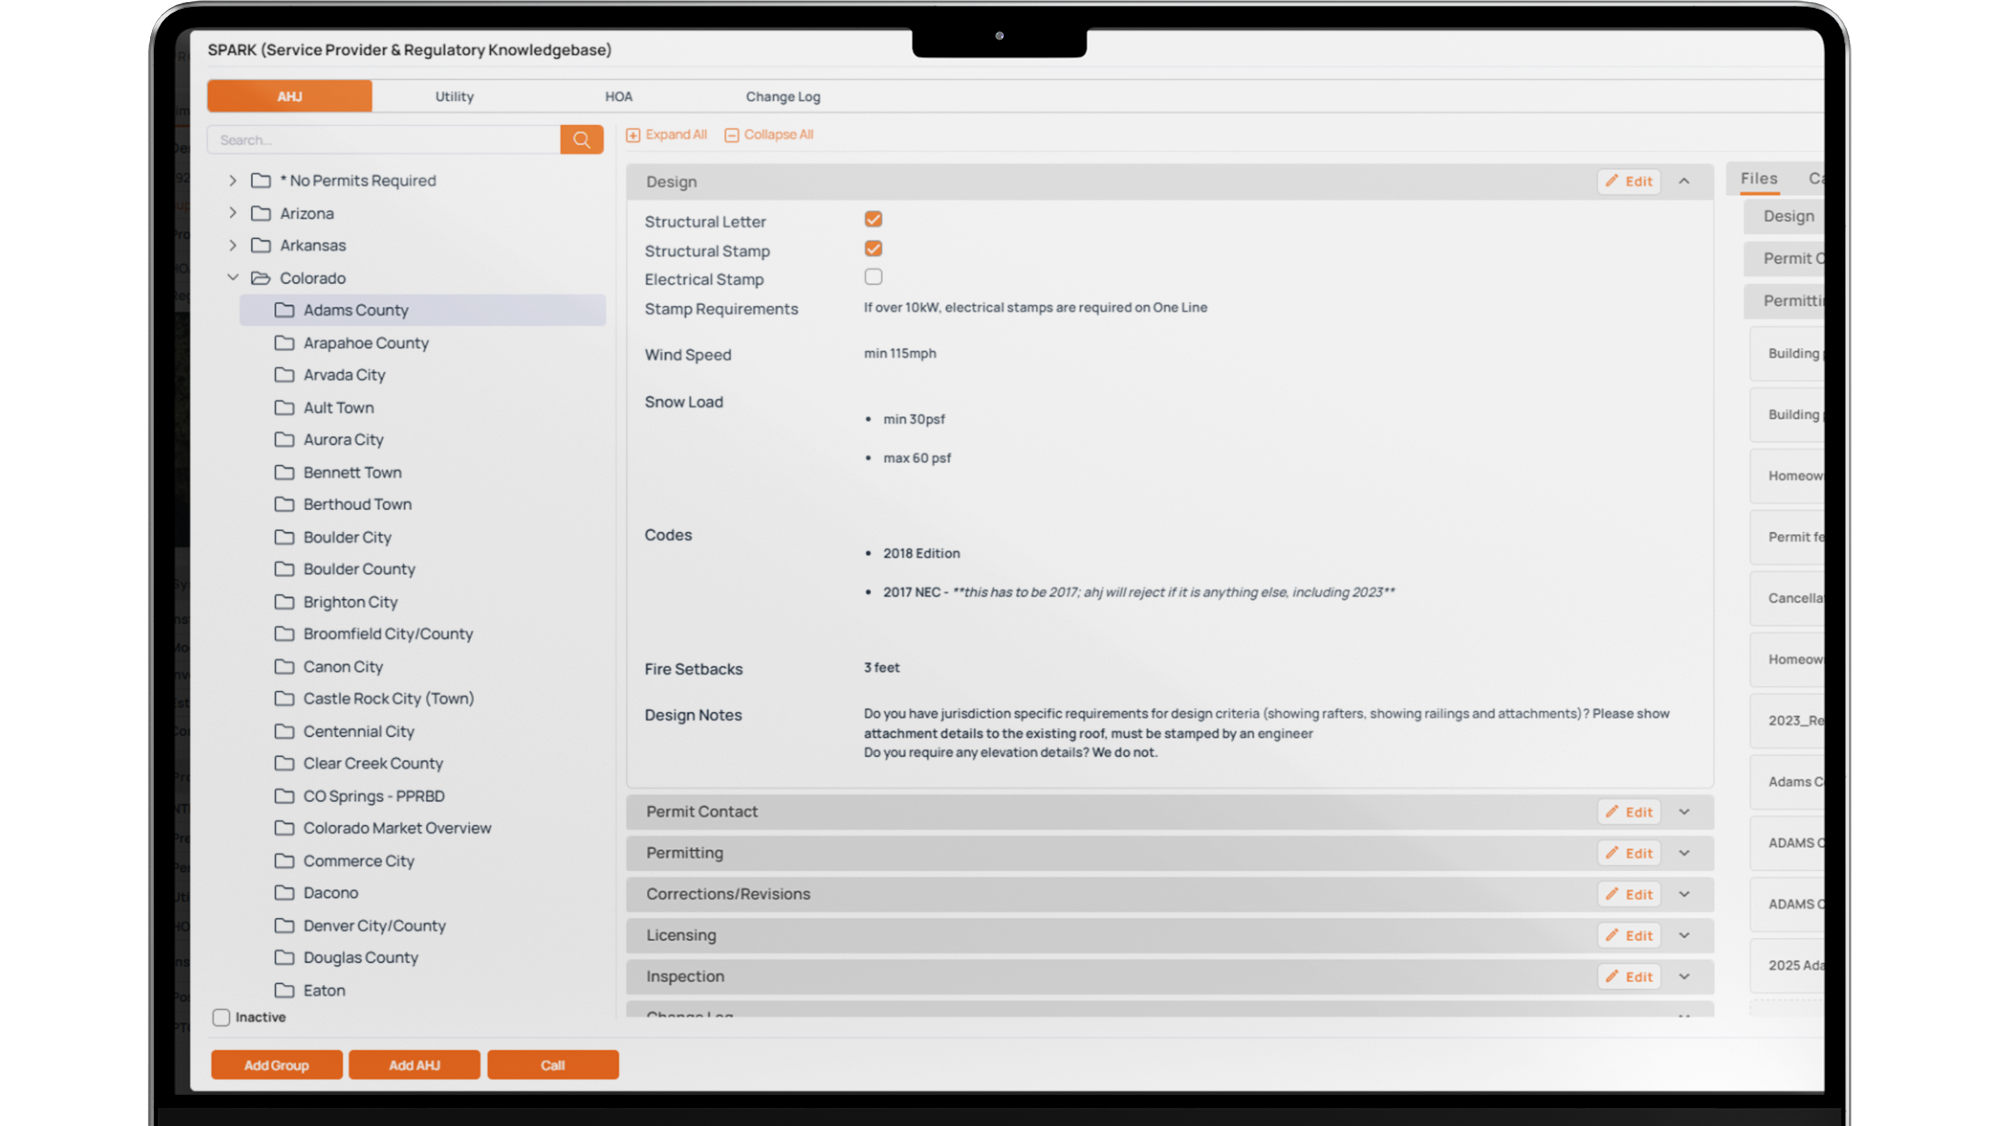The image size is (2000, 1126).
Task: Select Denver City/County in the tree
Action: pos(374,926)
